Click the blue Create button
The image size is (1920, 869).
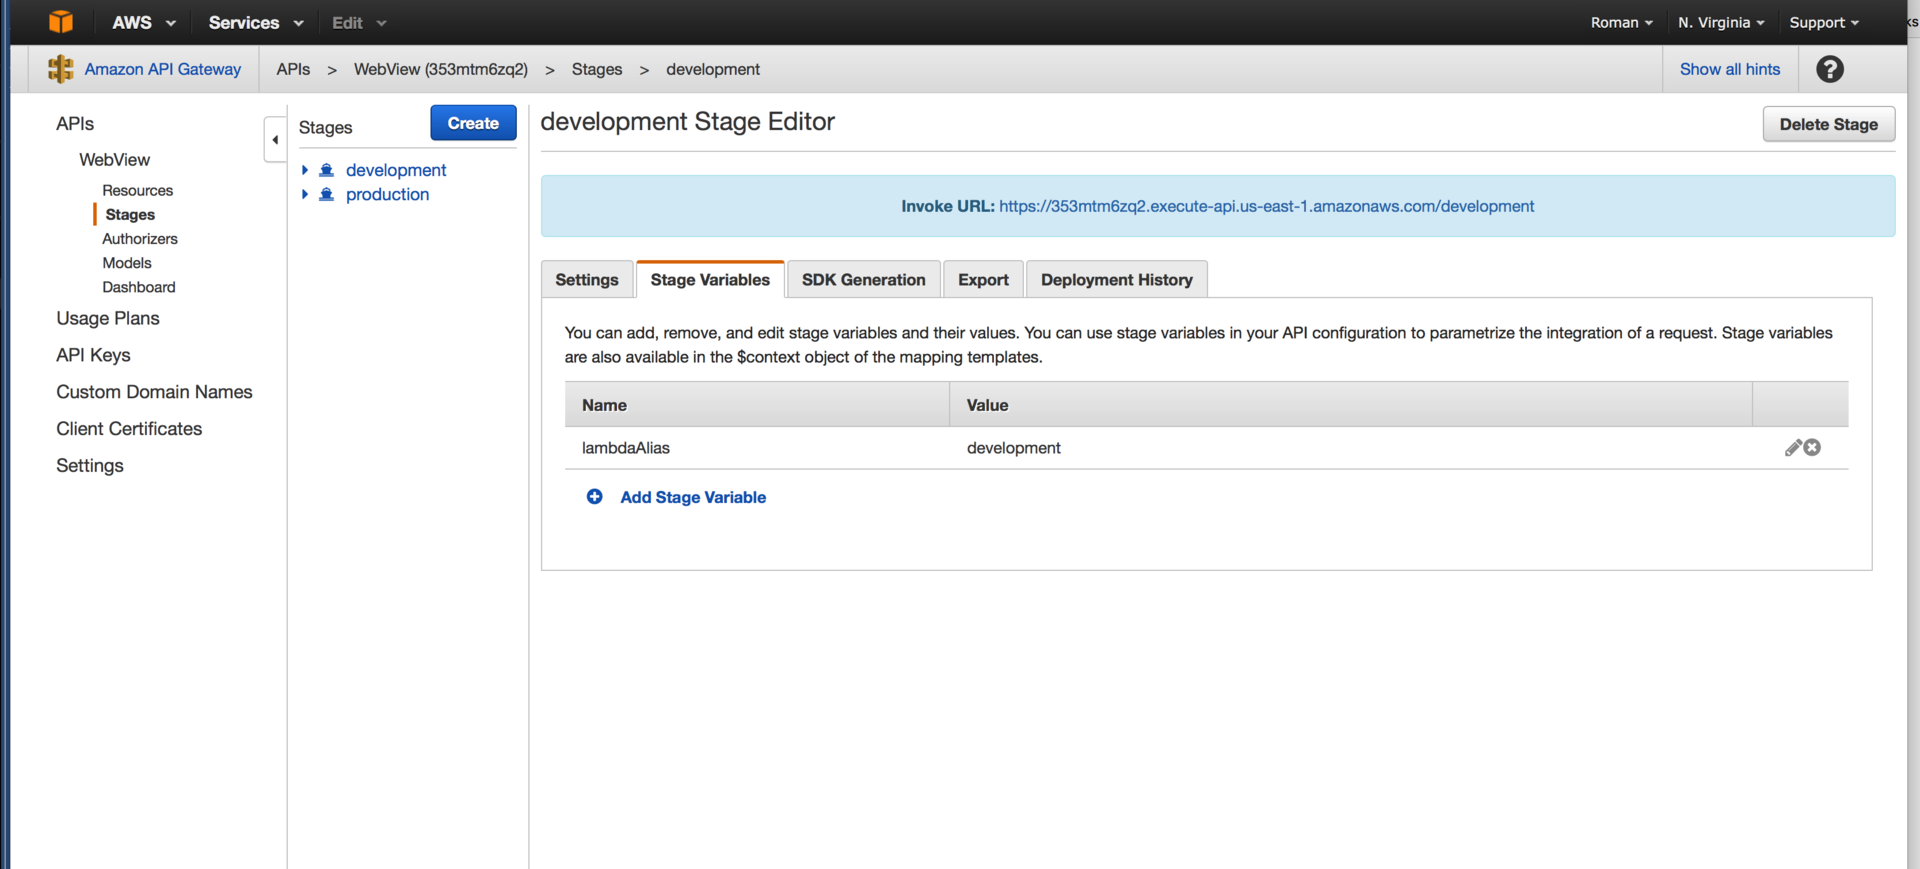(473, 123)
